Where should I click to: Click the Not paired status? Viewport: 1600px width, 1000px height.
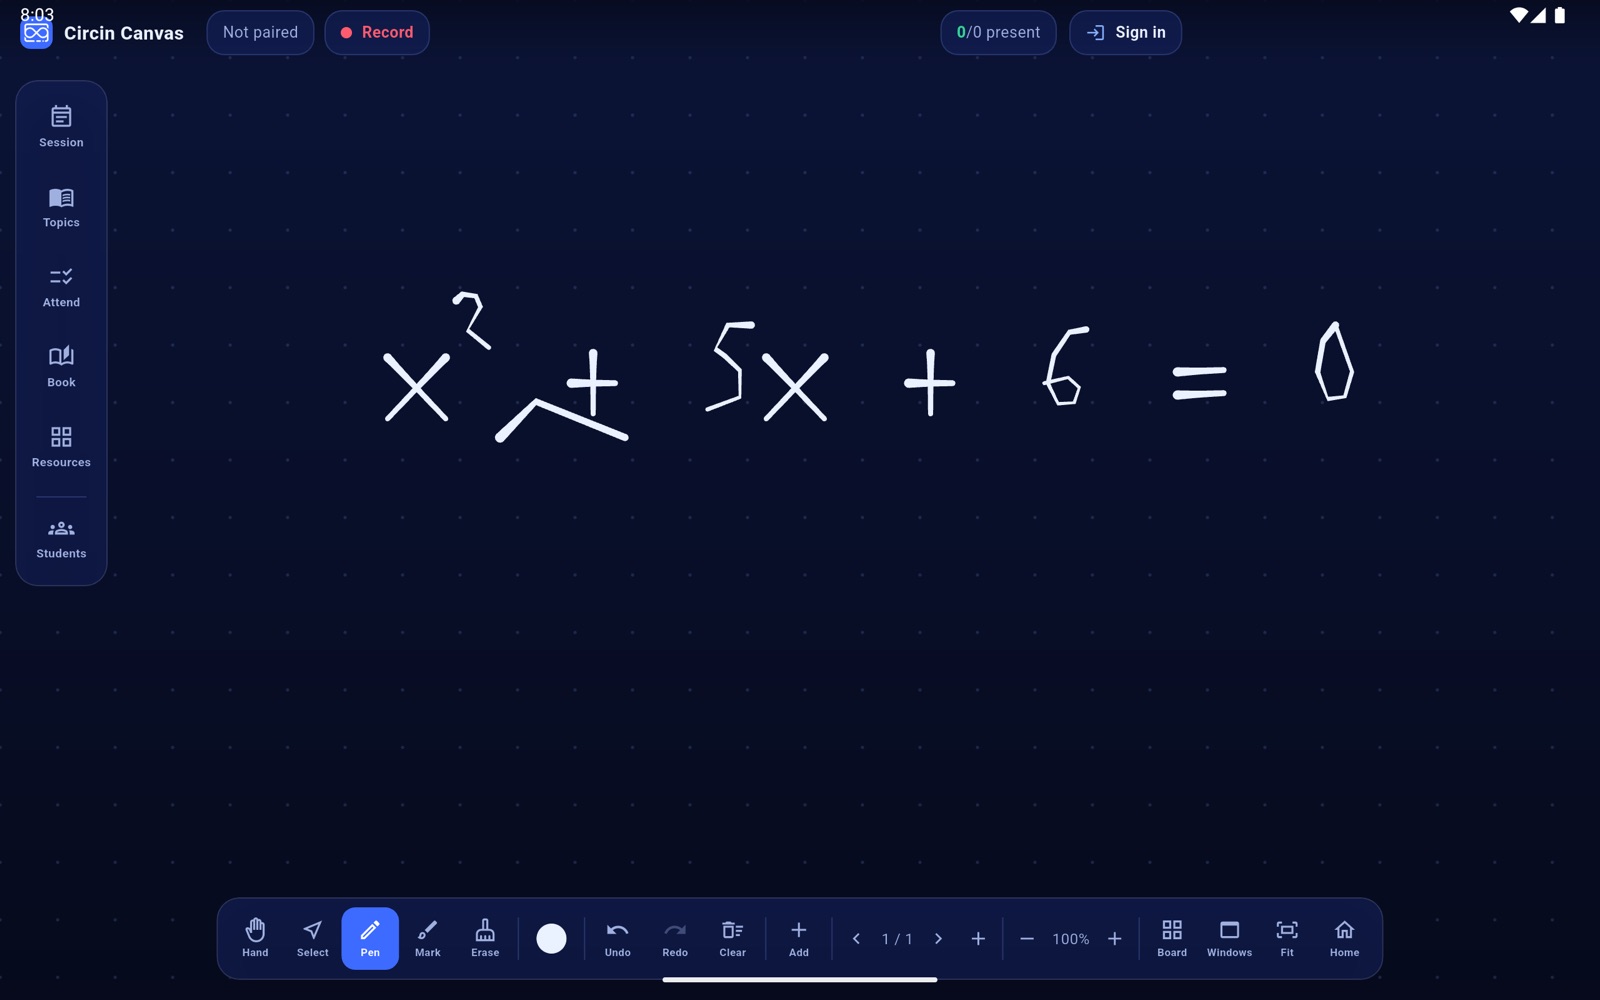(x=260, y=32)
